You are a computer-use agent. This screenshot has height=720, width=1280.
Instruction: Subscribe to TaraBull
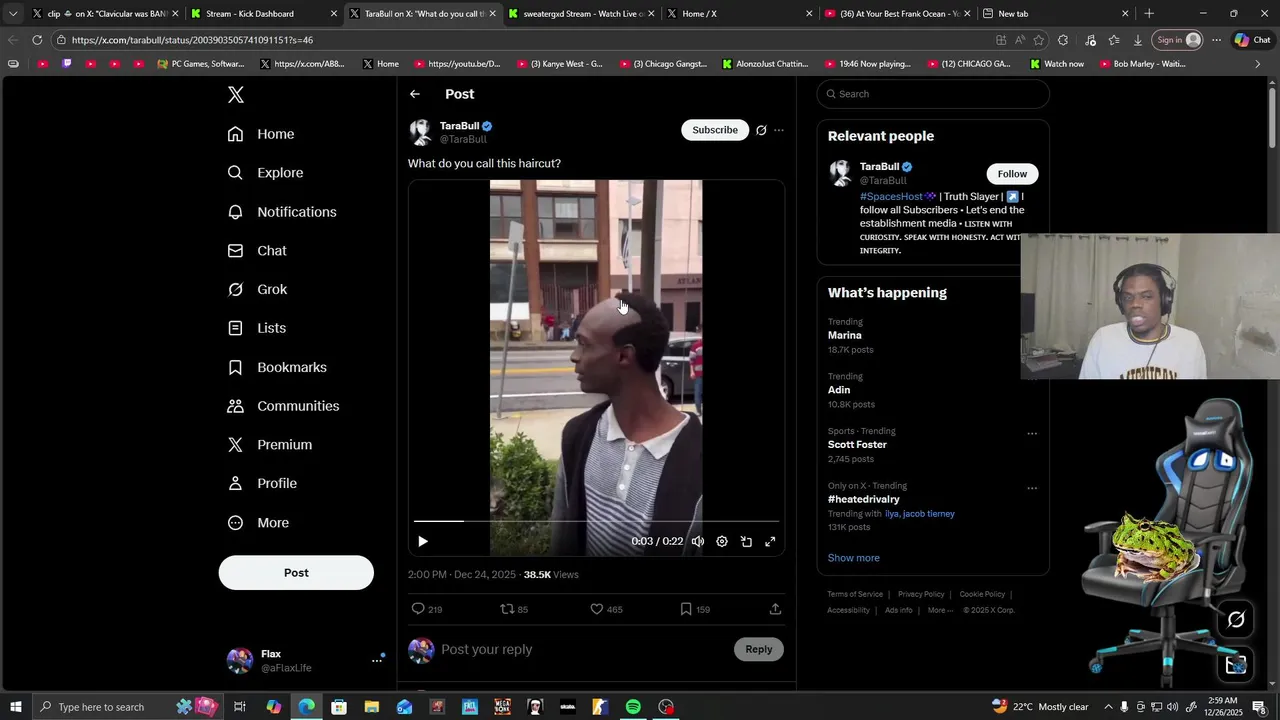(x=715, y=130)
